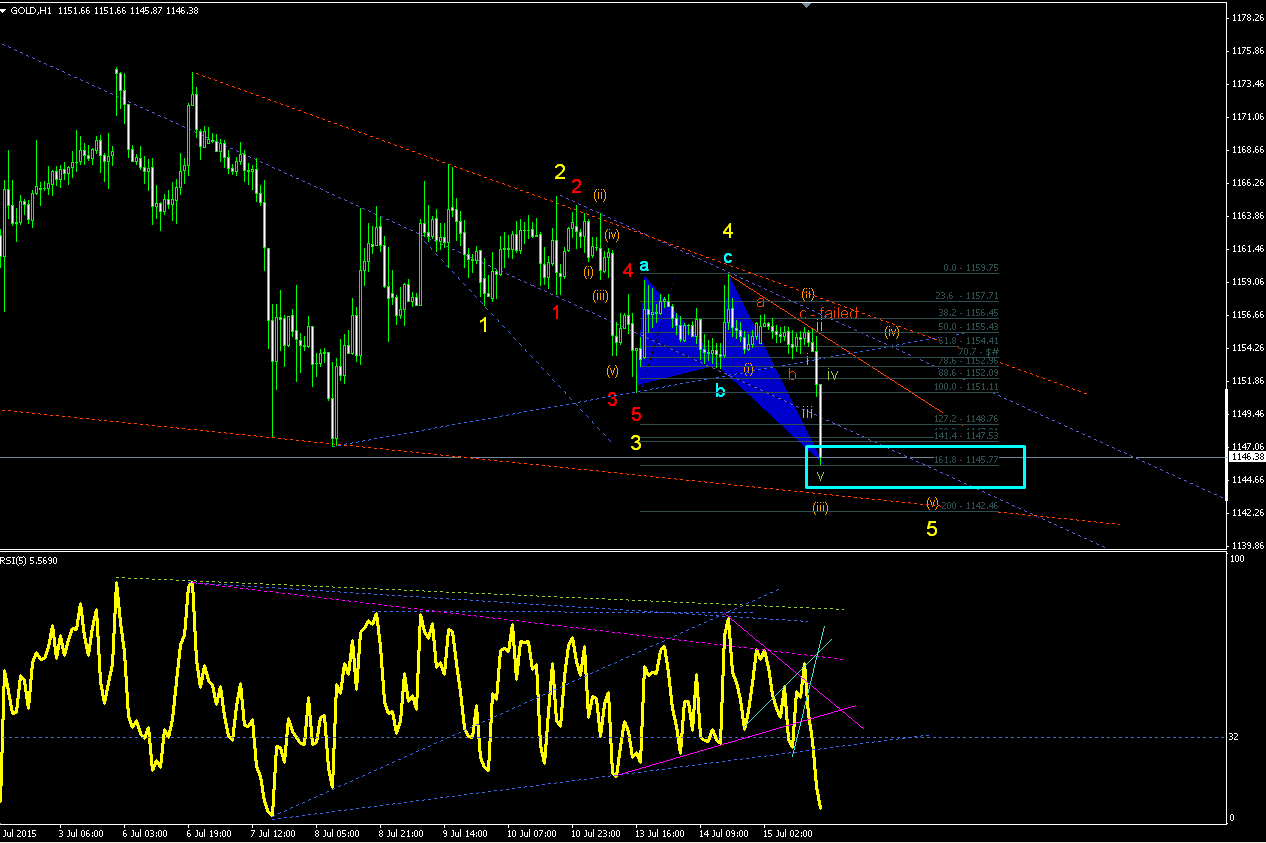The width and height of the screenshot is (1266, 843).
Task: Select the cyan wave label a
Action: [x=644, y=265]
